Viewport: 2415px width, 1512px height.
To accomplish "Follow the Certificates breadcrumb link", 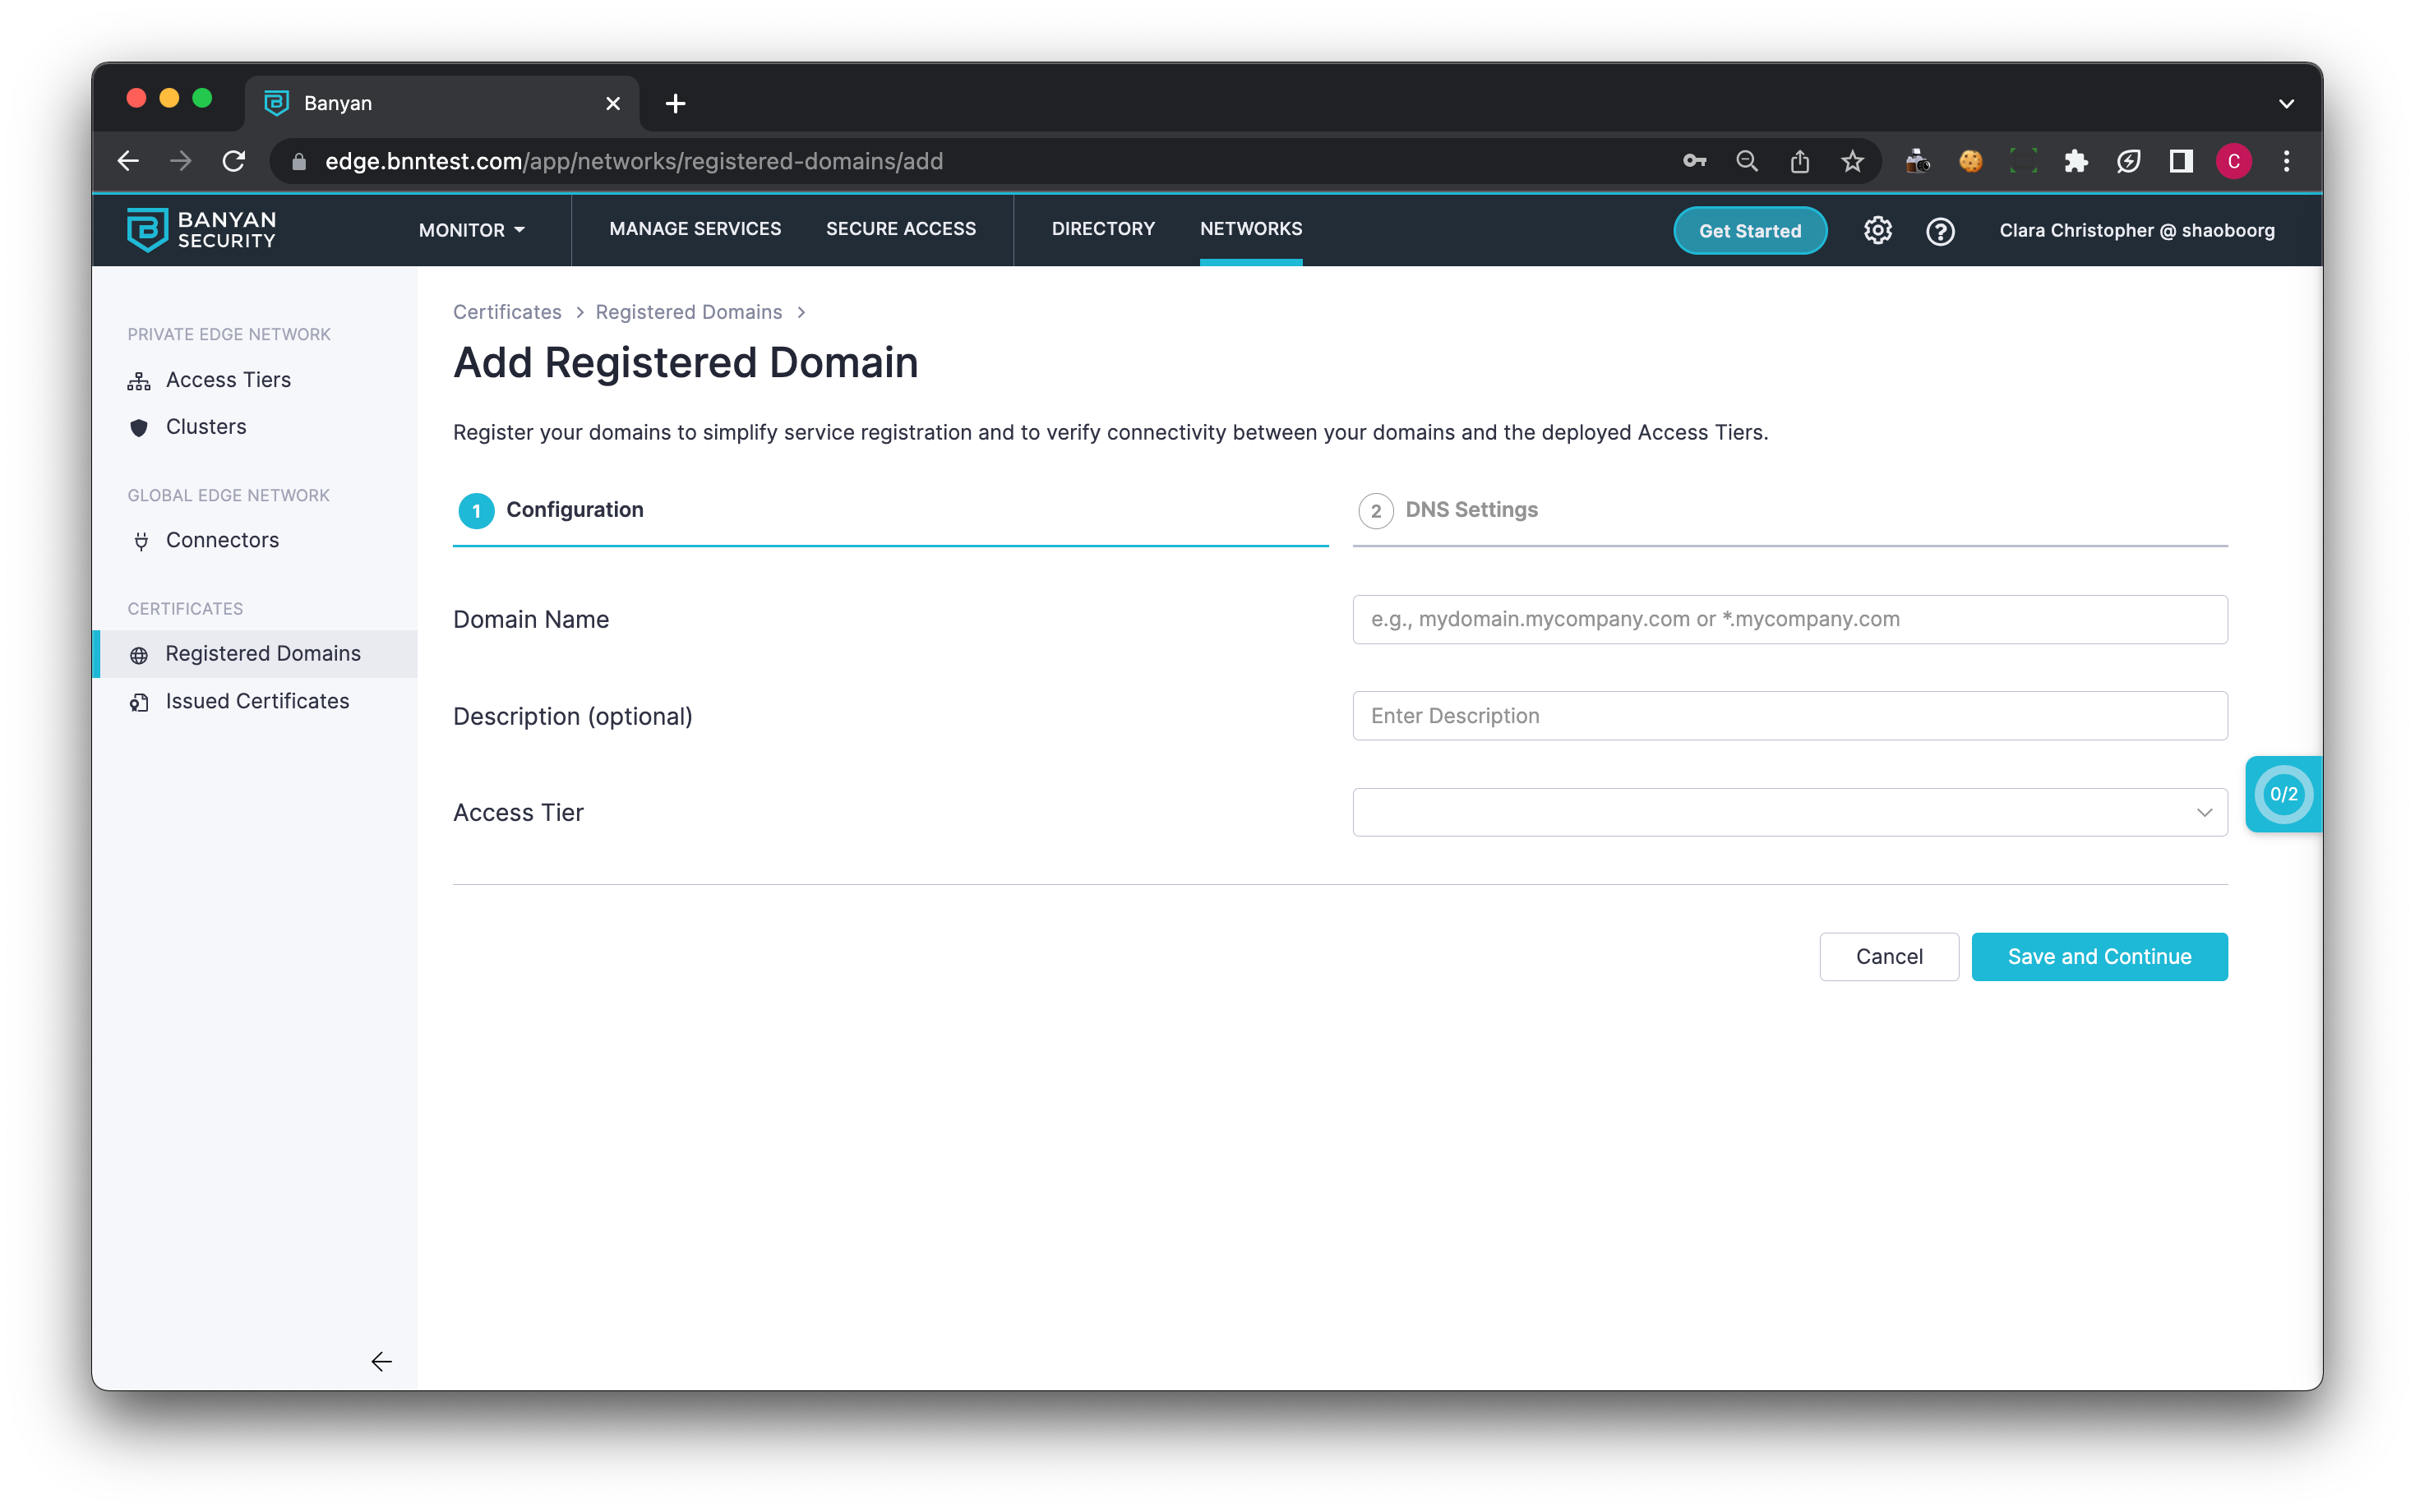I will tap(507, 312).
